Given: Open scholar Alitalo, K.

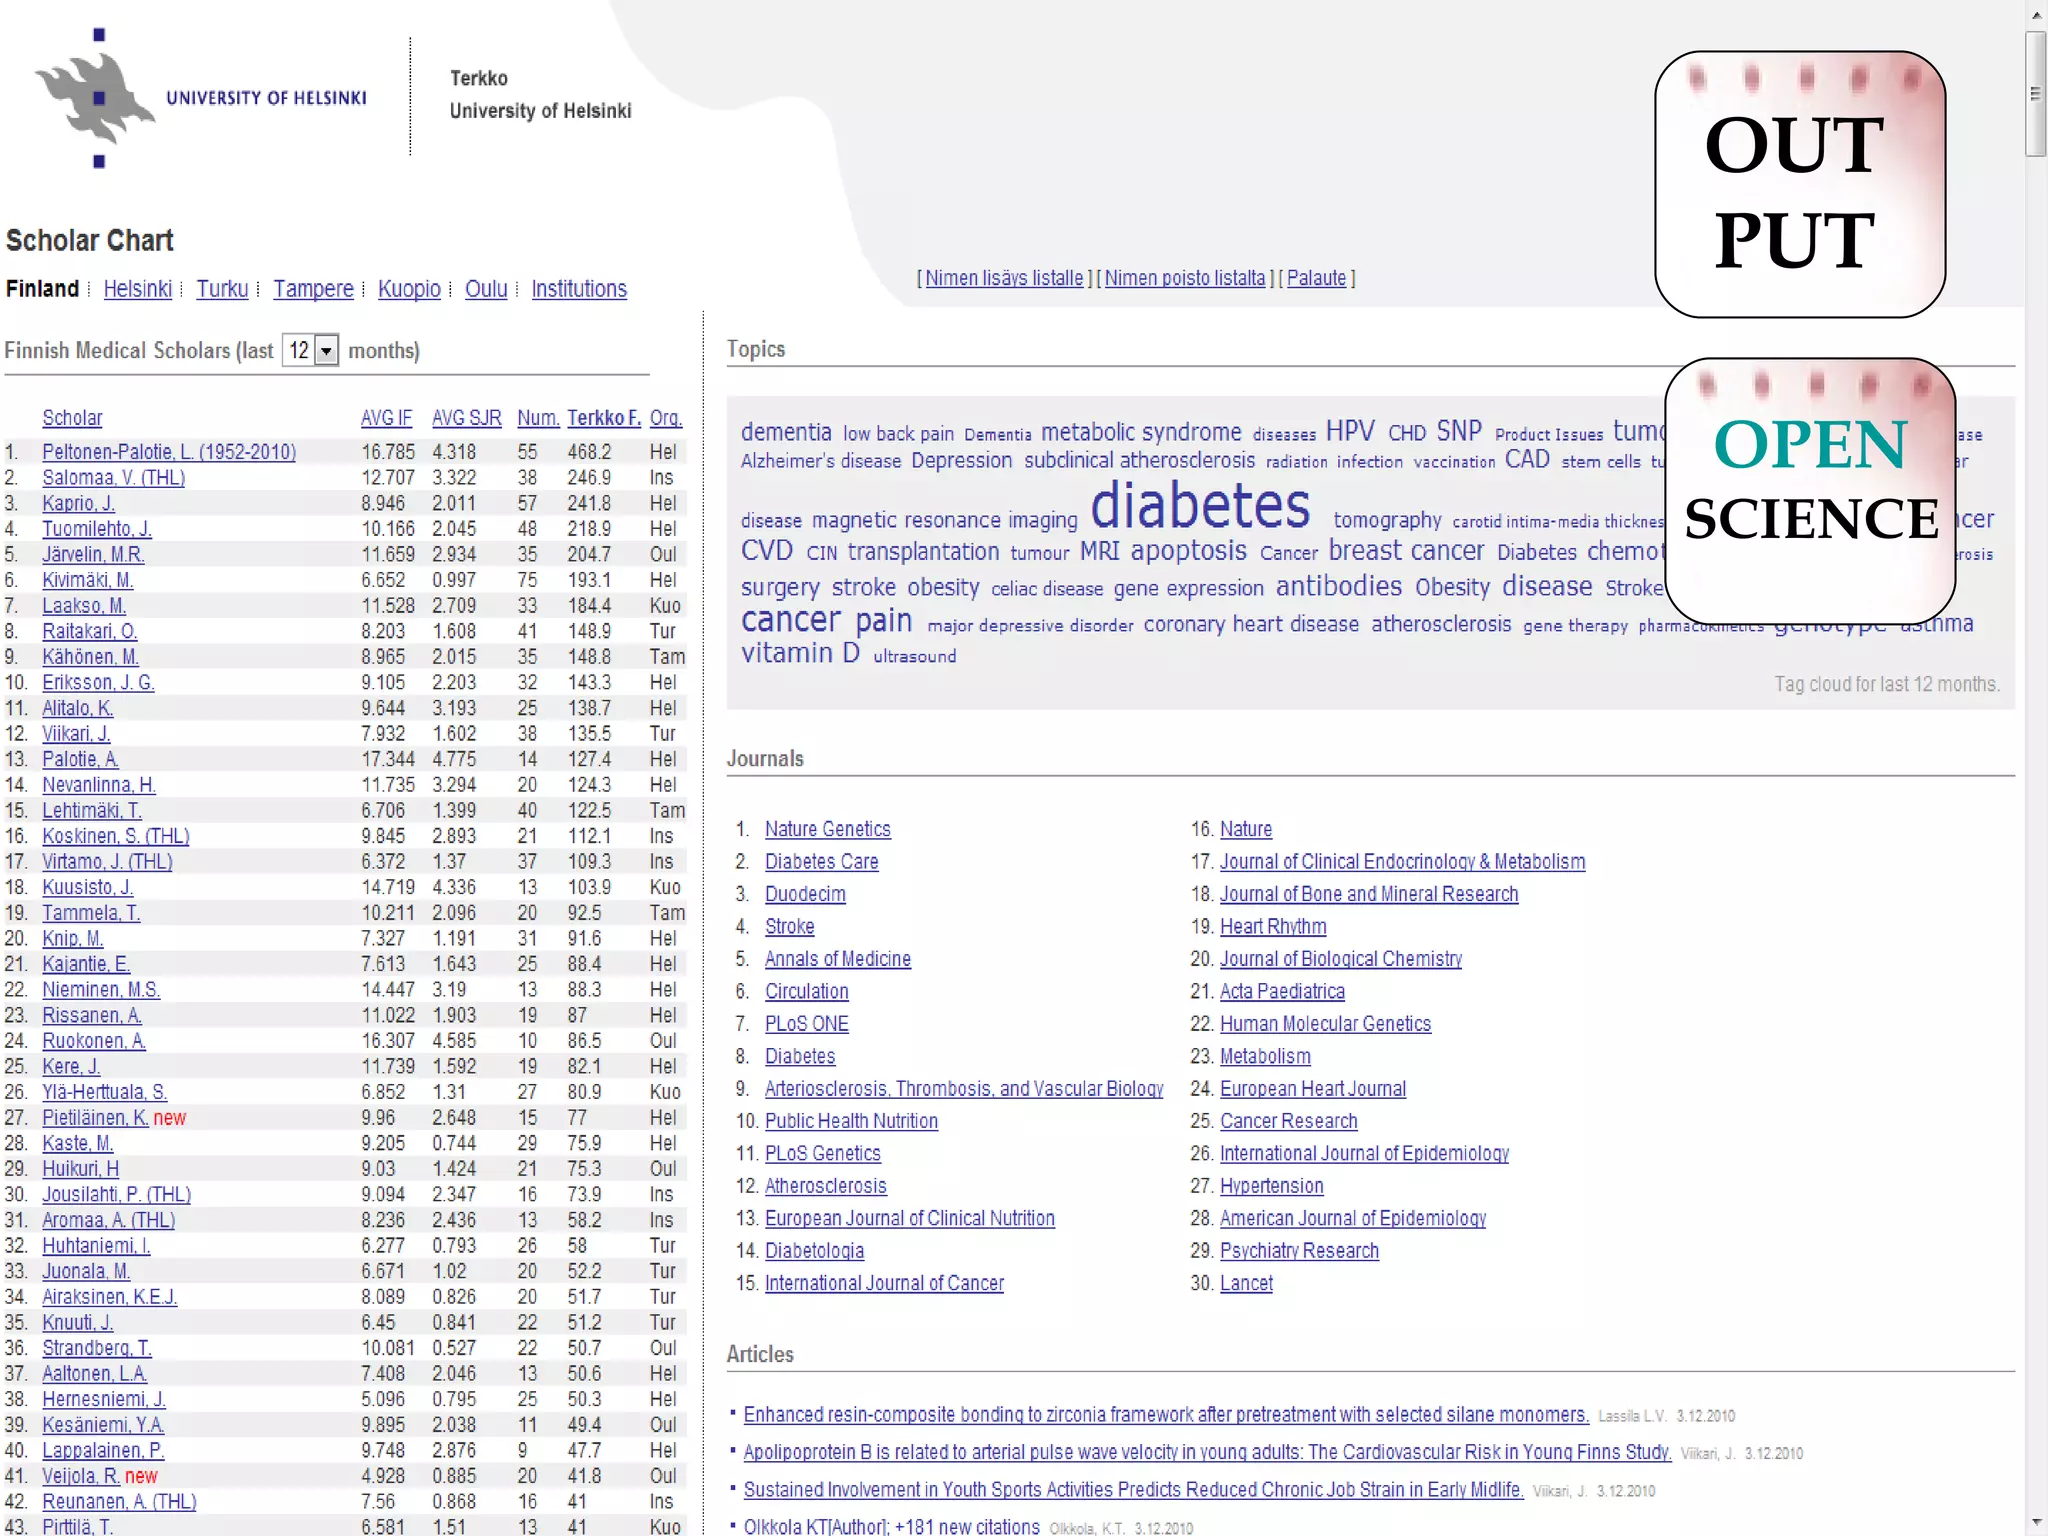Looking at the screenshot, I should (x=77, y=708).
